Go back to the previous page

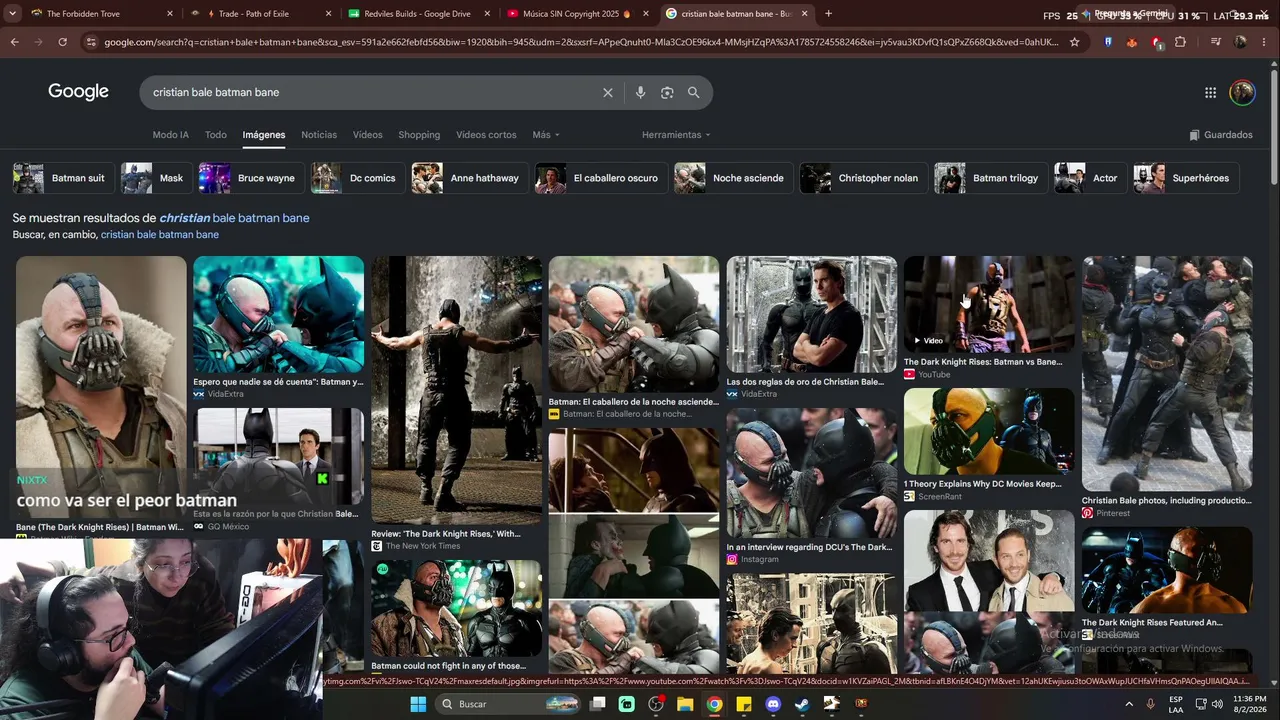coord(14,42)
